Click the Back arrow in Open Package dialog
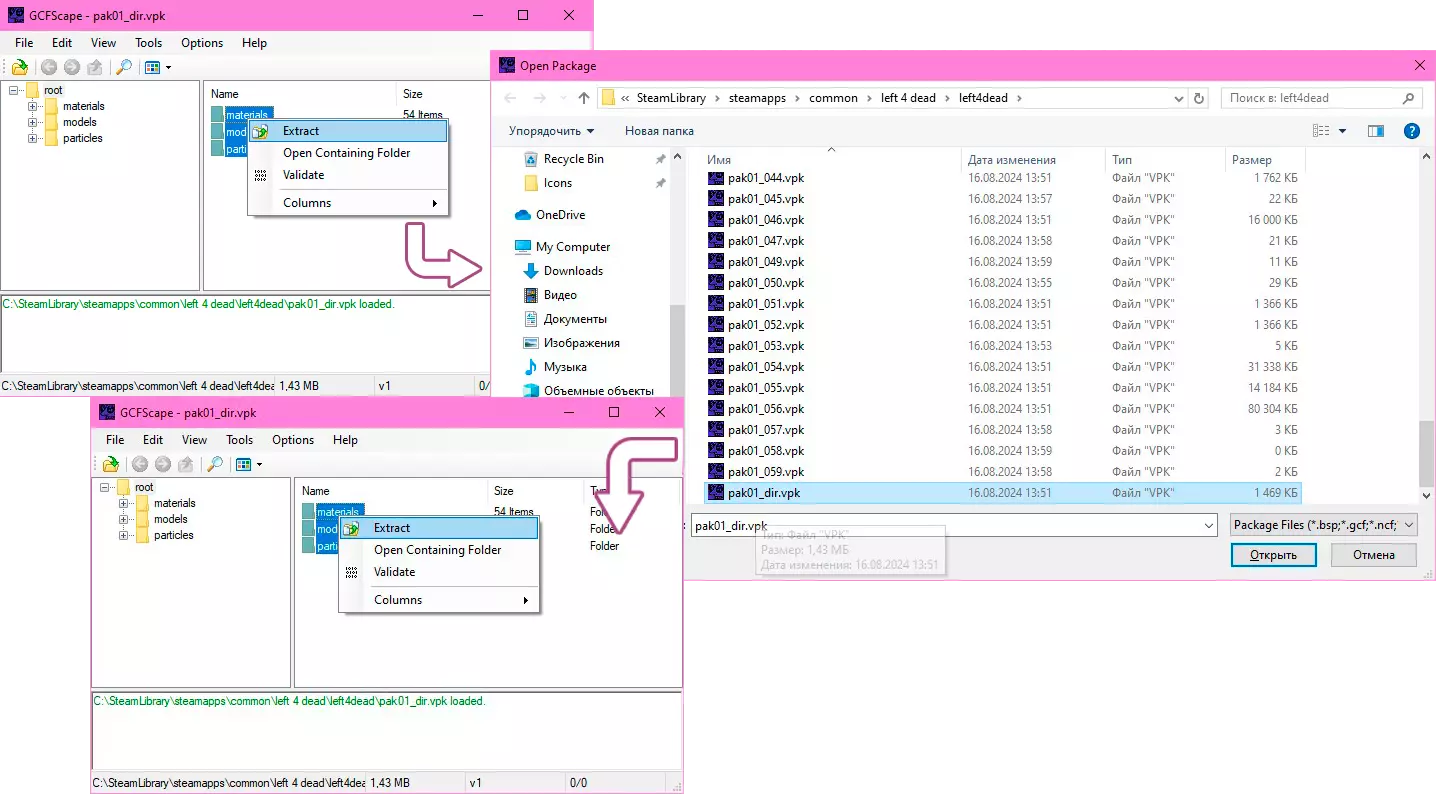Screen dimensions: 1436x794 point(511,98)
